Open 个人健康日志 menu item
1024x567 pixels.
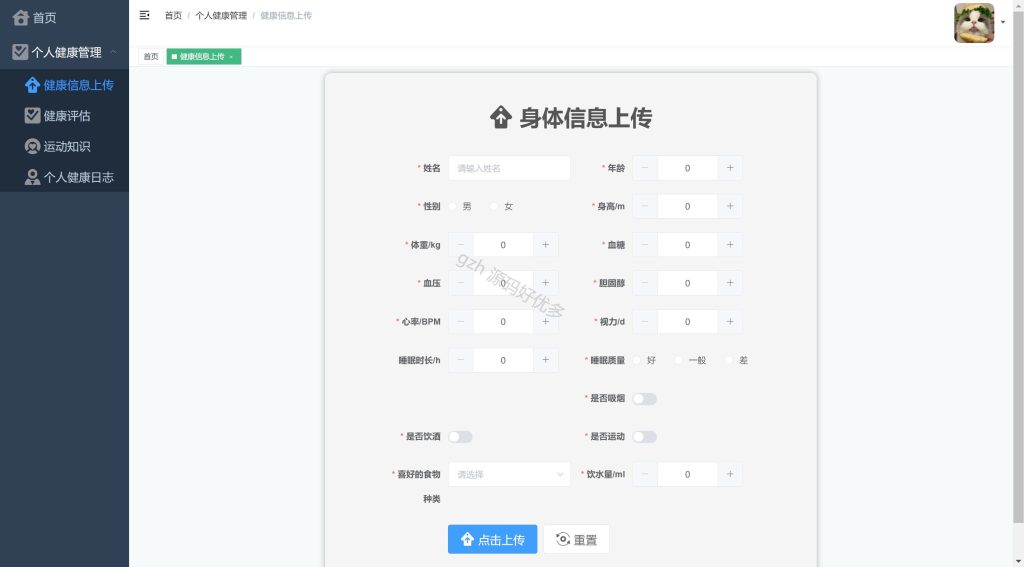(x=65, y=177)
